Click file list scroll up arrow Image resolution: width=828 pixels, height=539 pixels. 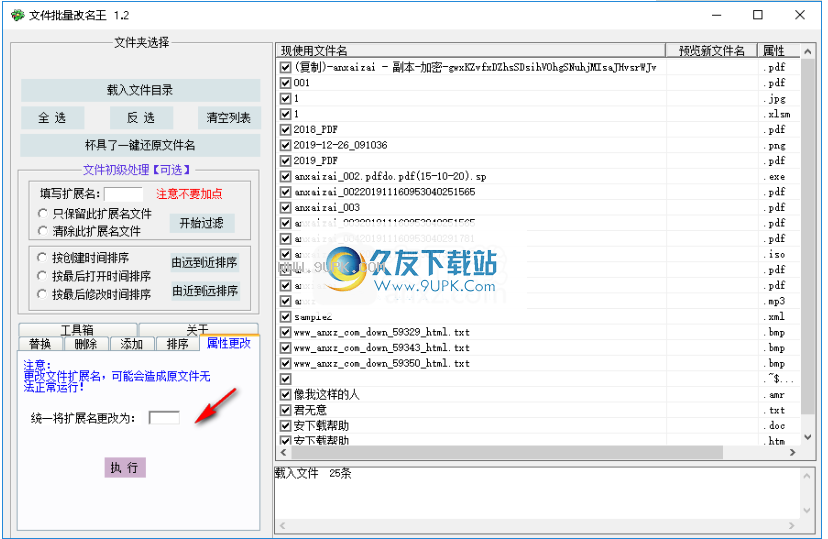(807, 51)
